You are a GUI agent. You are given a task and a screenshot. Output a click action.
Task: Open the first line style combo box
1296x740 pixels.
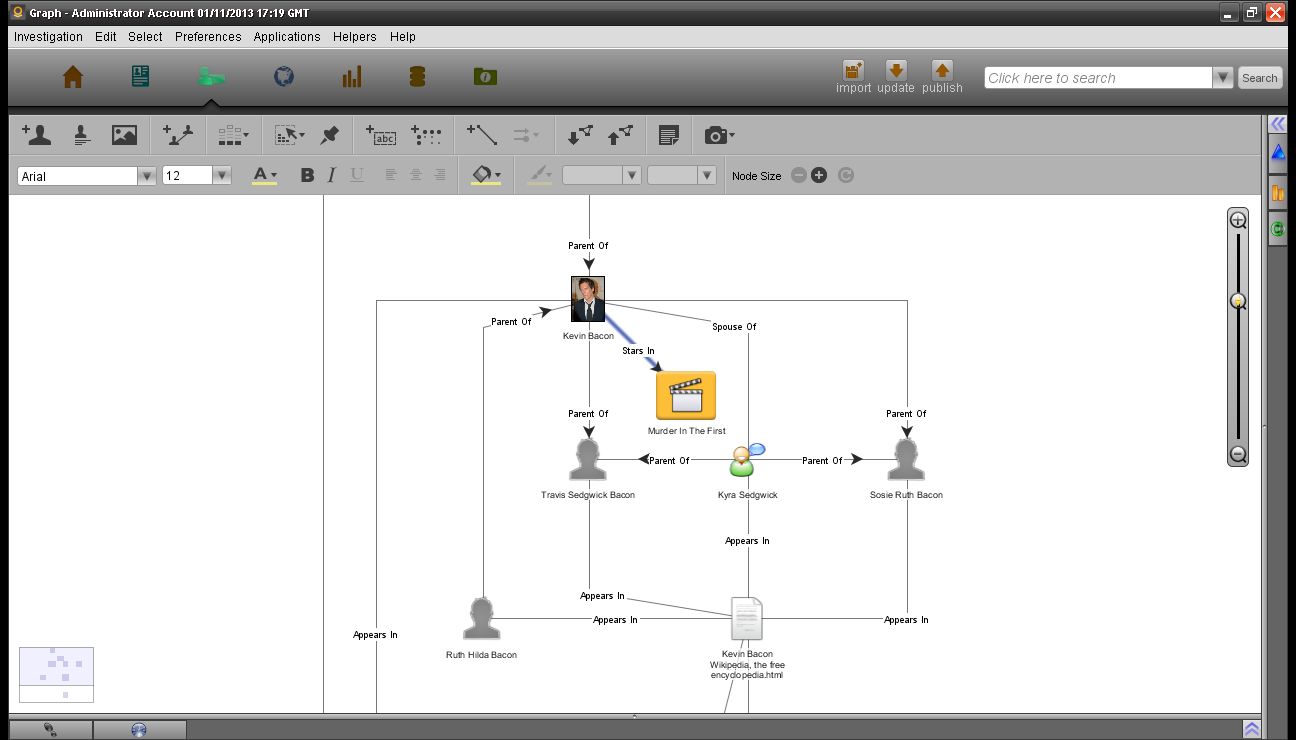point(602,175)
